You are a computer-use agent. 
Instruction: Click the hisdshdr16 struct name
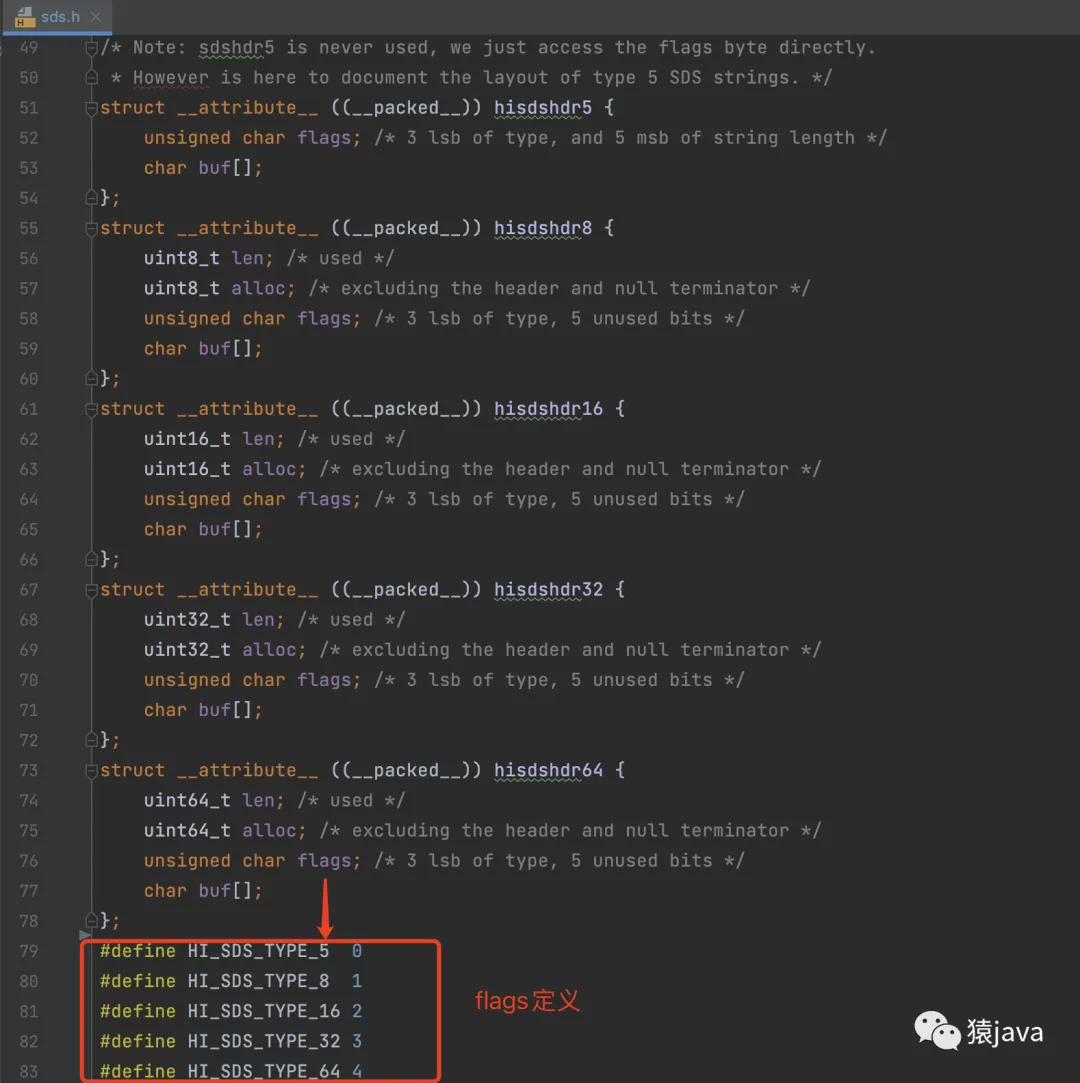548,409
